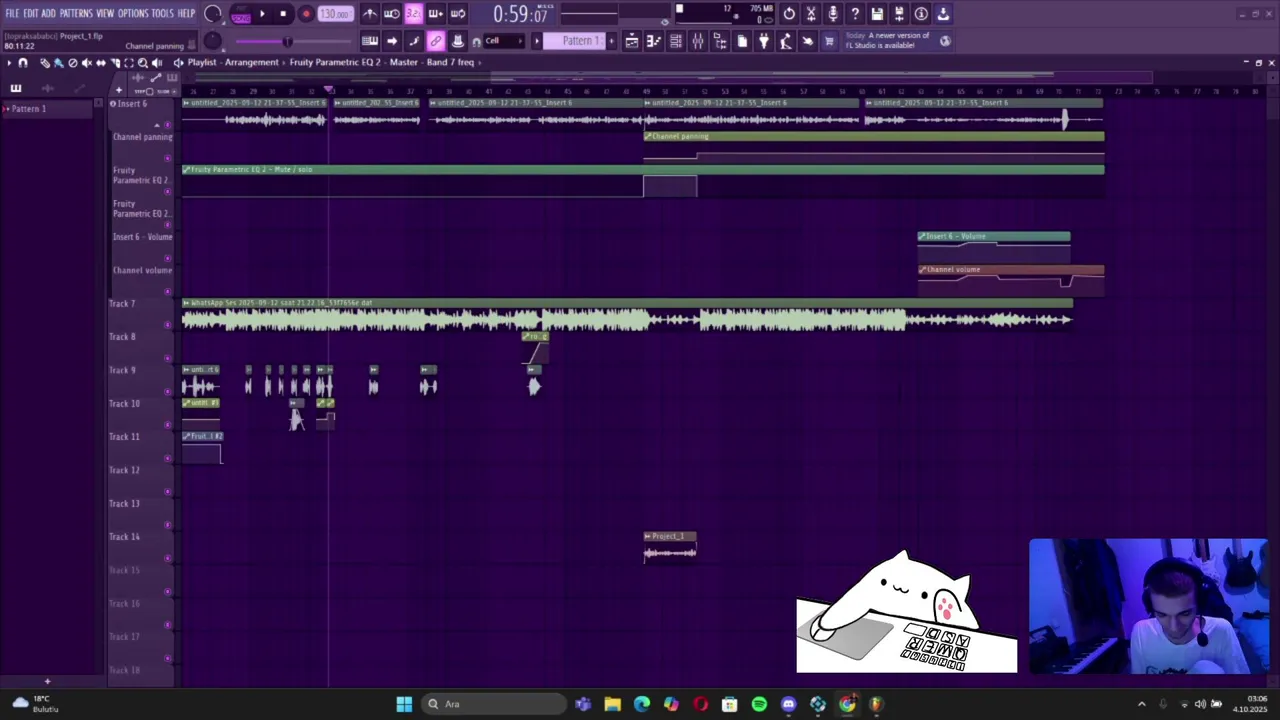Open the Mixer view icon
Image resolution: width=1280 pixels, height=720 pixels.
click(x=698, y=41)
